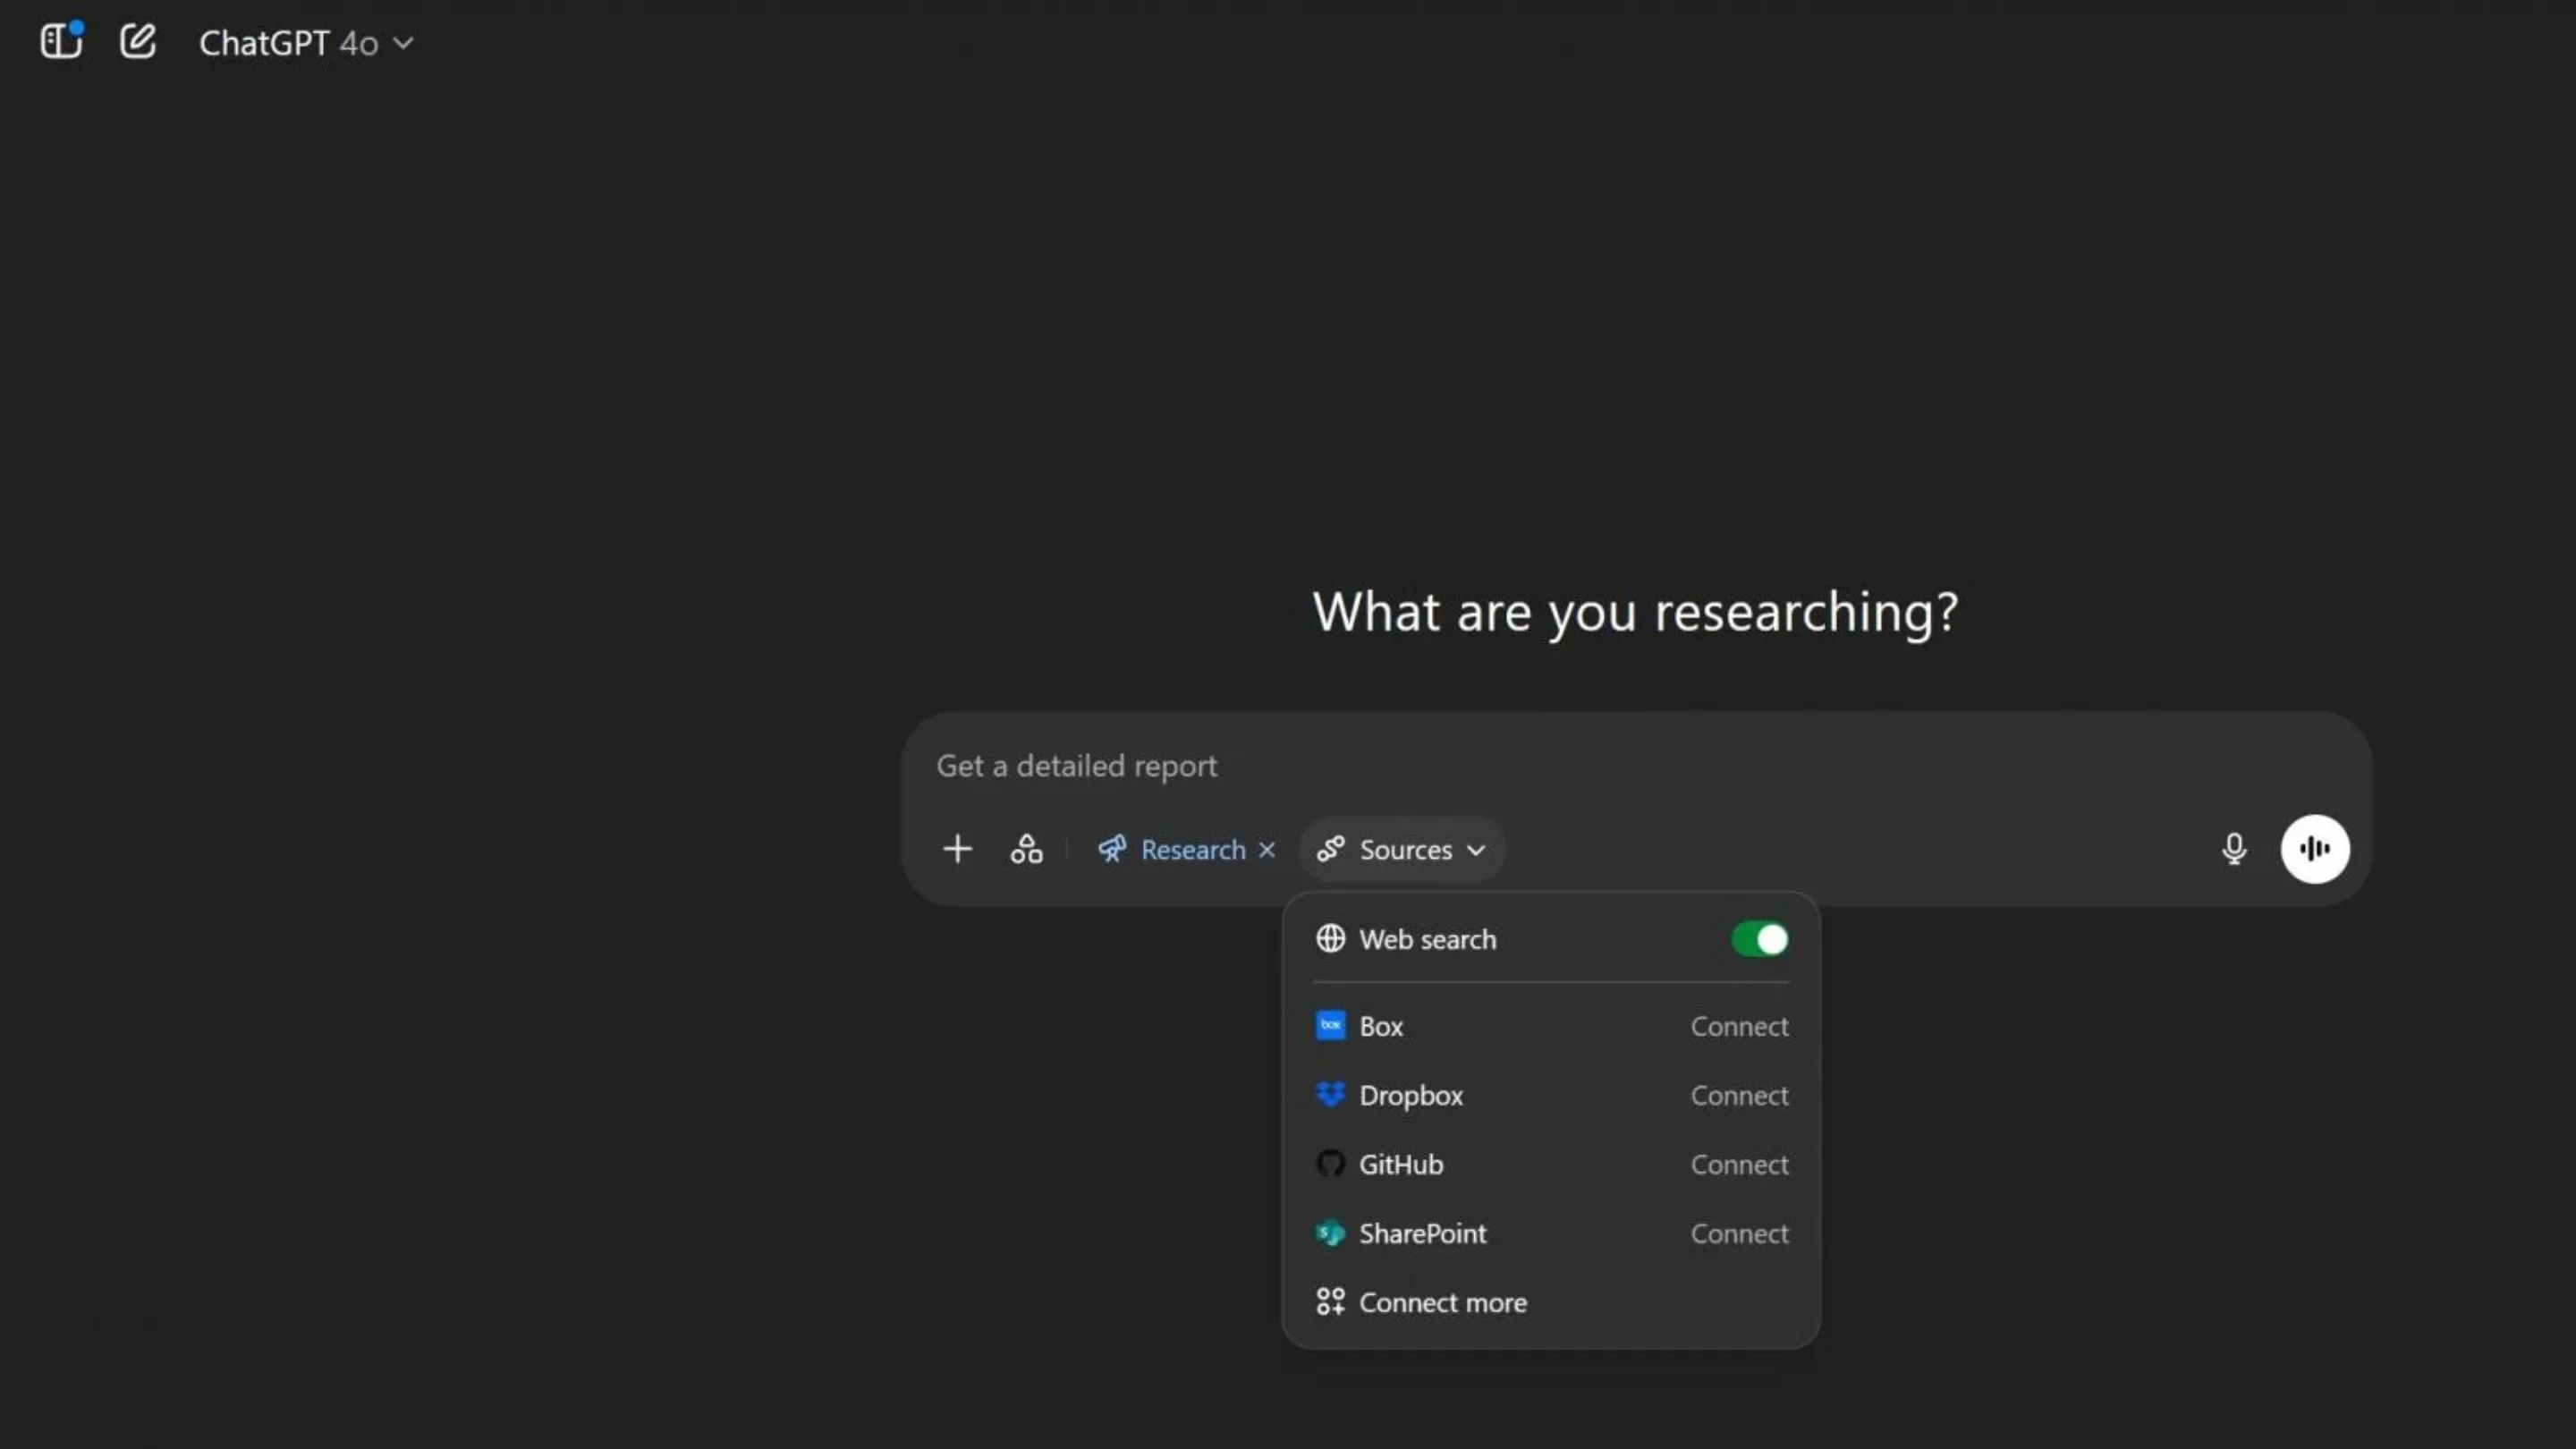Remove Research mode with X
2576x1449 pixels.
click(1267, 849)
